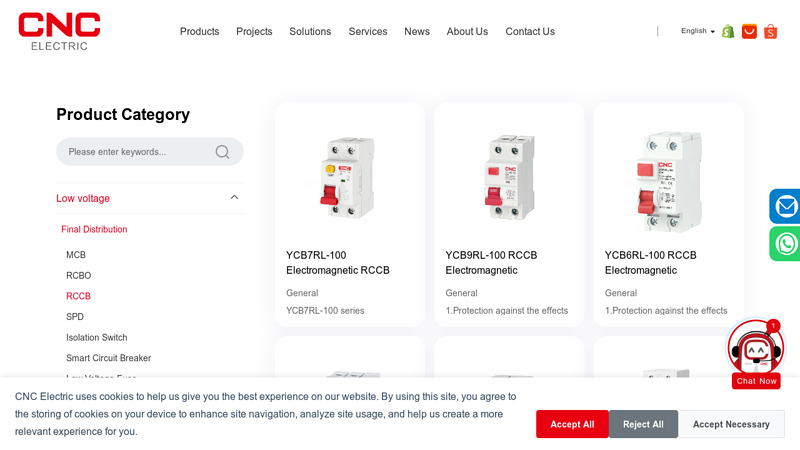Screen dimensions: 800x450
Task: Click the CNC Electric logo
Action: click(x=59, y=32)
